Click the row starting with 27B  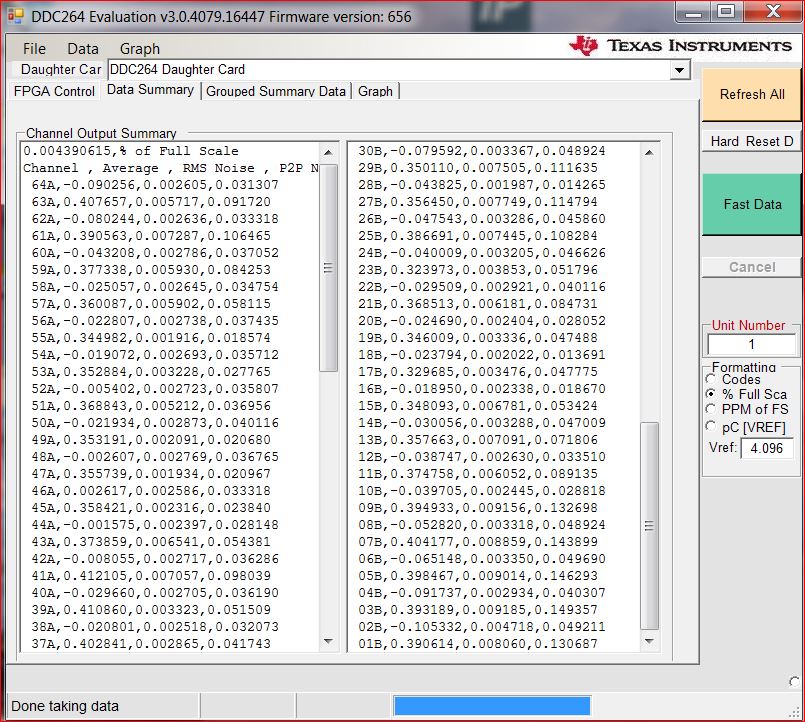[478, 202]
